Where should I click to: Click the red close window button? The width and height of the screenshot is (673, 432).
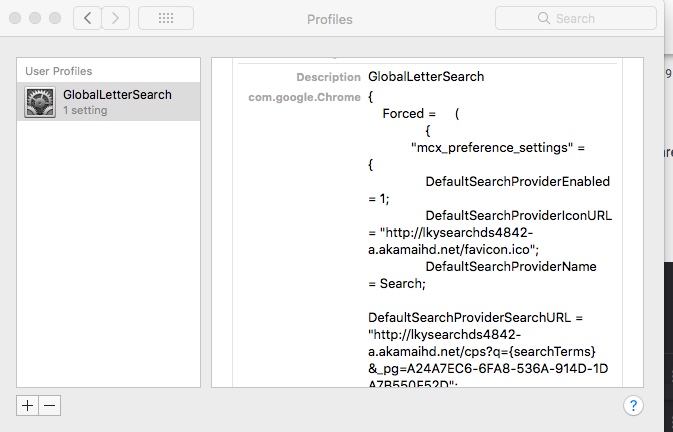15,18
